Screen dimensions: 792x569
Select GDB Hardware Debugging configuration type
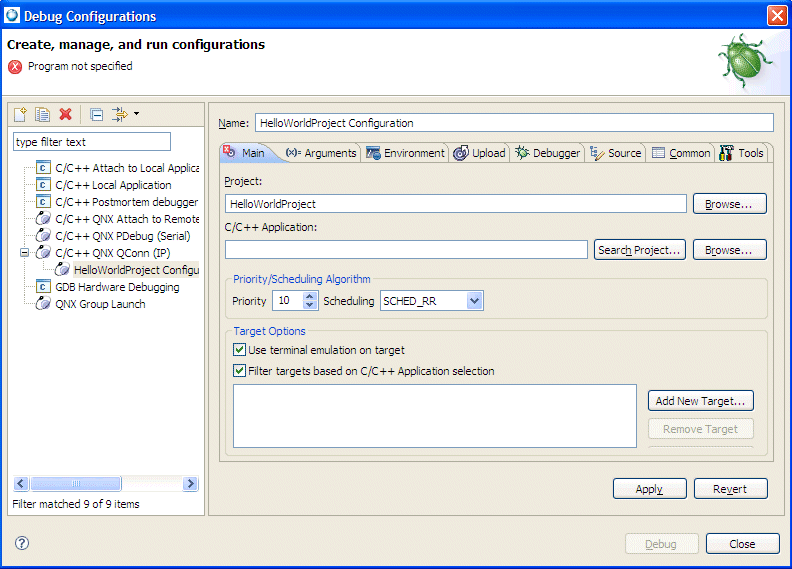pyautogui.click(x=116, y=287)
